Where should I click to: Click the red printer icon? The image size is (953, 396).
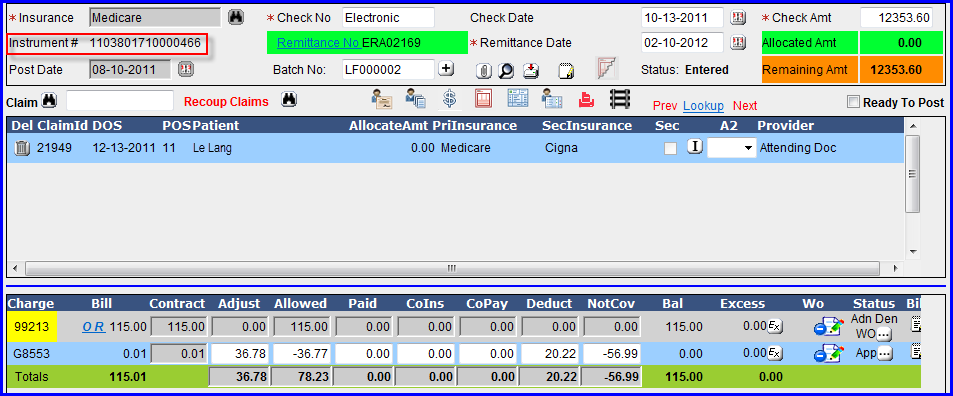click(586, 100)
